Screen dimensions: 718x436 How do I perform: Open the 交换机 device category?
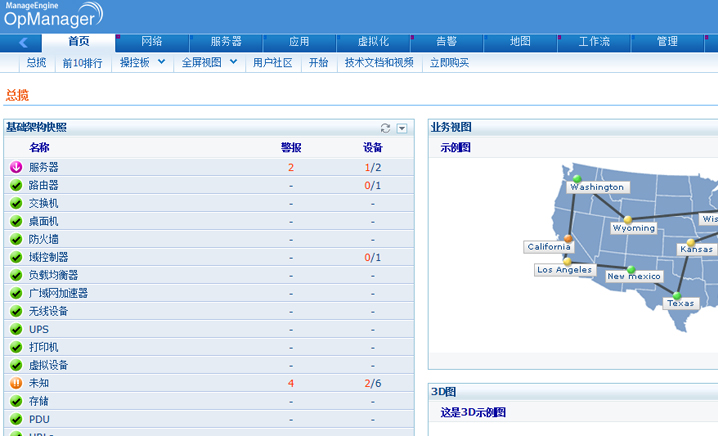44,203
